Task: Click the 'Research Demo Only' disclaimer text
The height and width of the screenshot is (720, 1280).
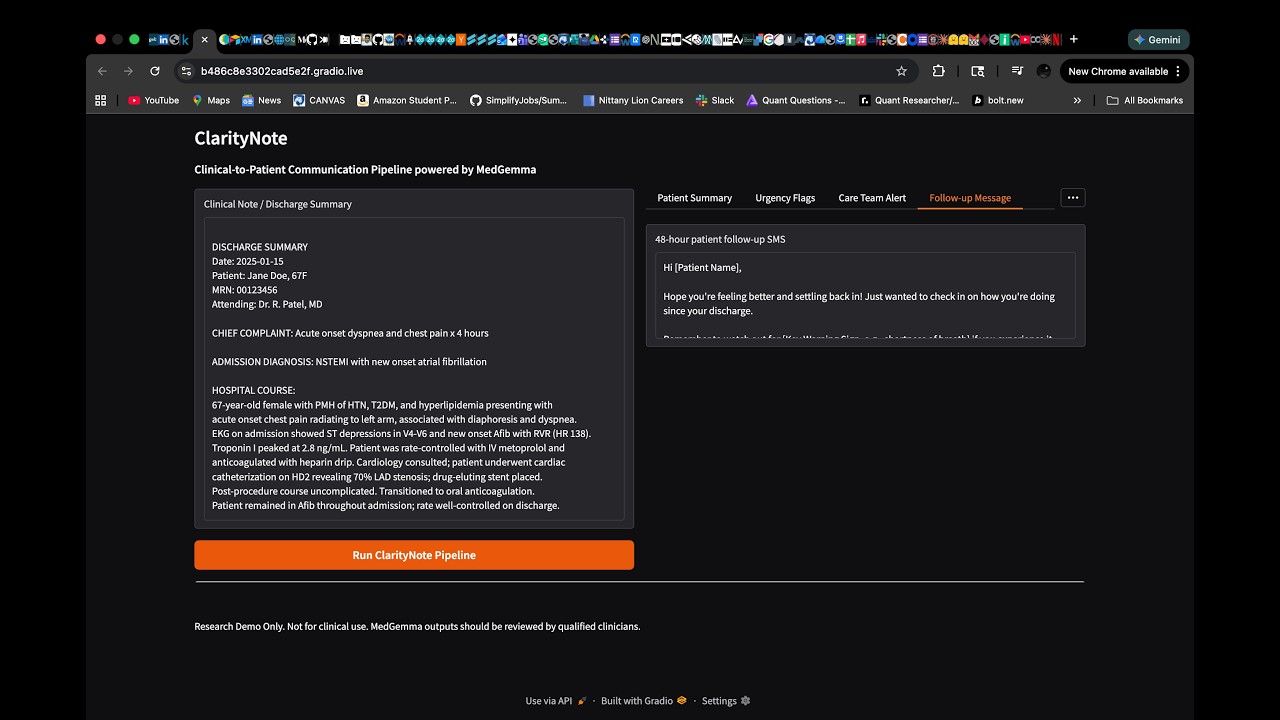Action: (x=417, y=627)
